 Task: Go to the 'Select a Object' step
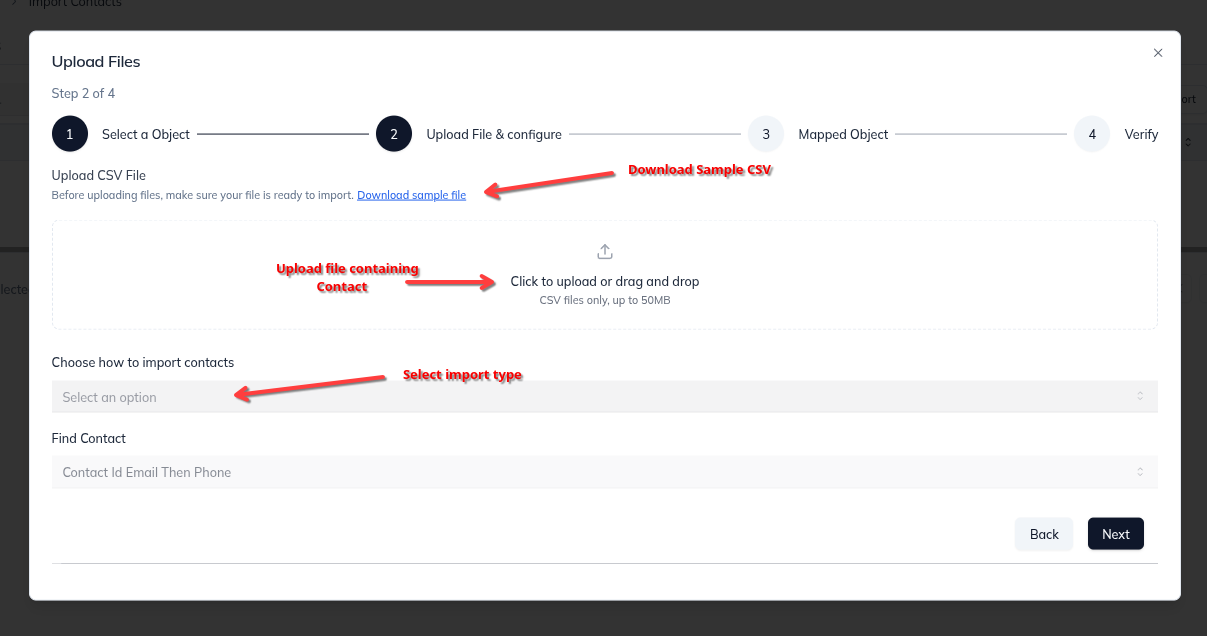pos(146,134)
